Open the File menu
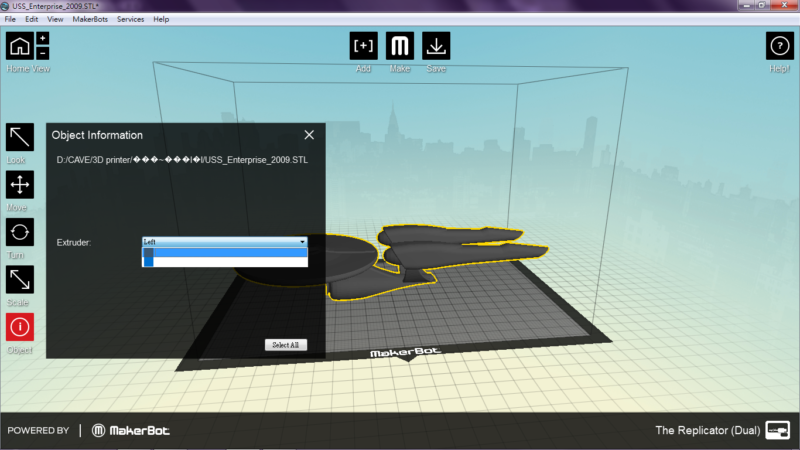 10,19
